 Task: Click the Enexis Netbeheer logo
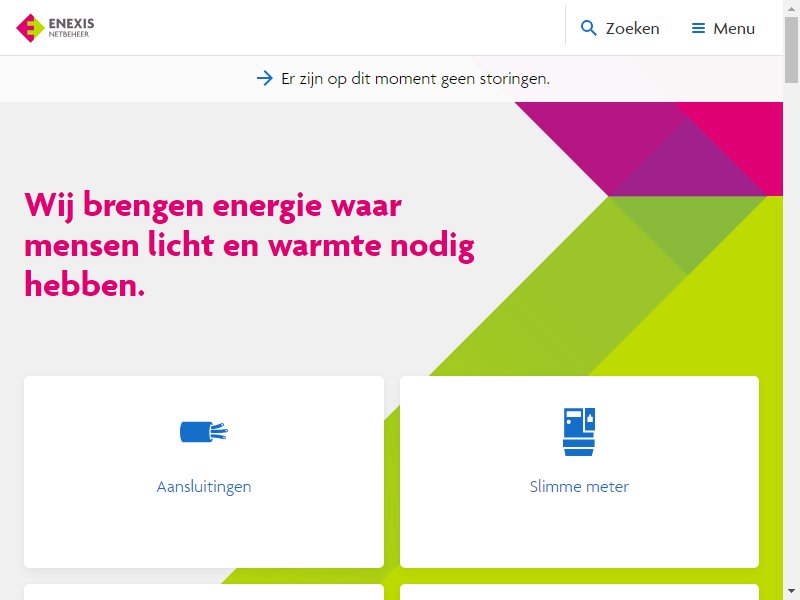coord(55,28)
